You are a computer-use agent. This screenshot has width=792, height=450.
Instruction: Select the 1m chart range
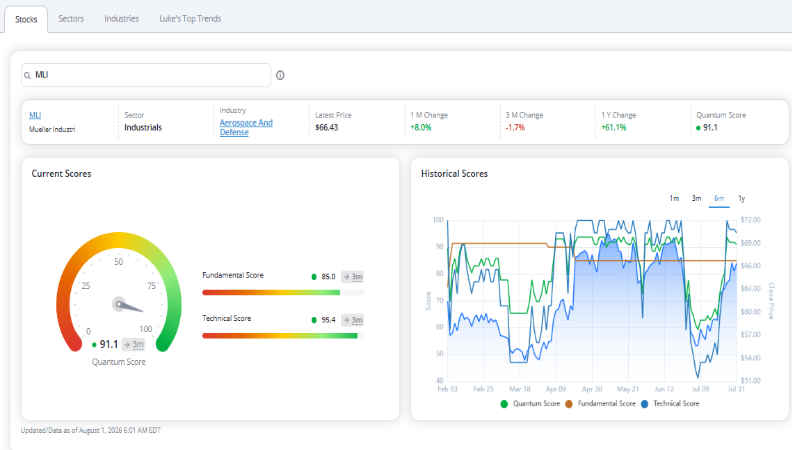point(674,198)
